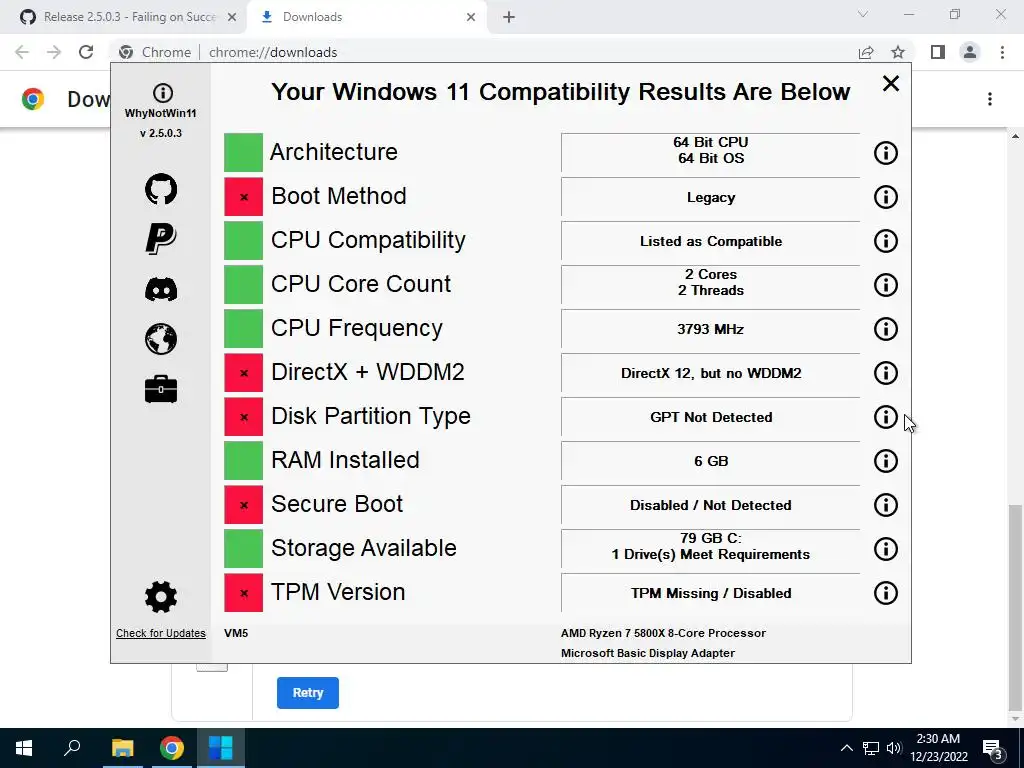Viewport: 1024px width, 768px height.
Task: Bookmark this page with the star
Action: point(898,52)
